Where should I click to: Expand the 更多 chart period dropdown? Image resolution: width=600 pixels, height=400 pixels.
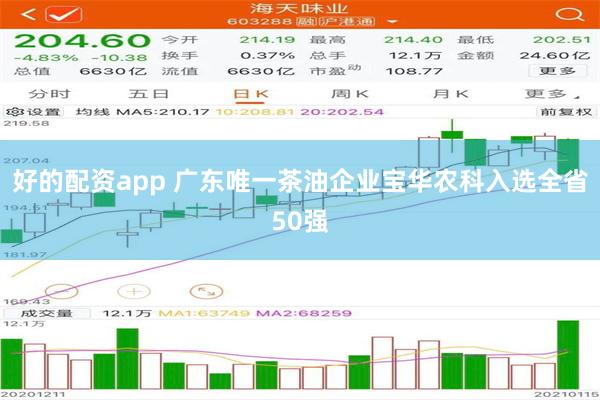click(552, 94)
